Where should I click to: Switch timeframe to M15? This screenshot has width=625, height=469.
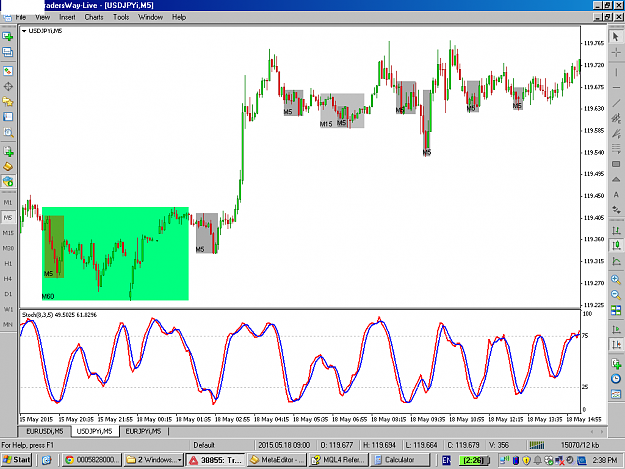(x=8, y=233)
